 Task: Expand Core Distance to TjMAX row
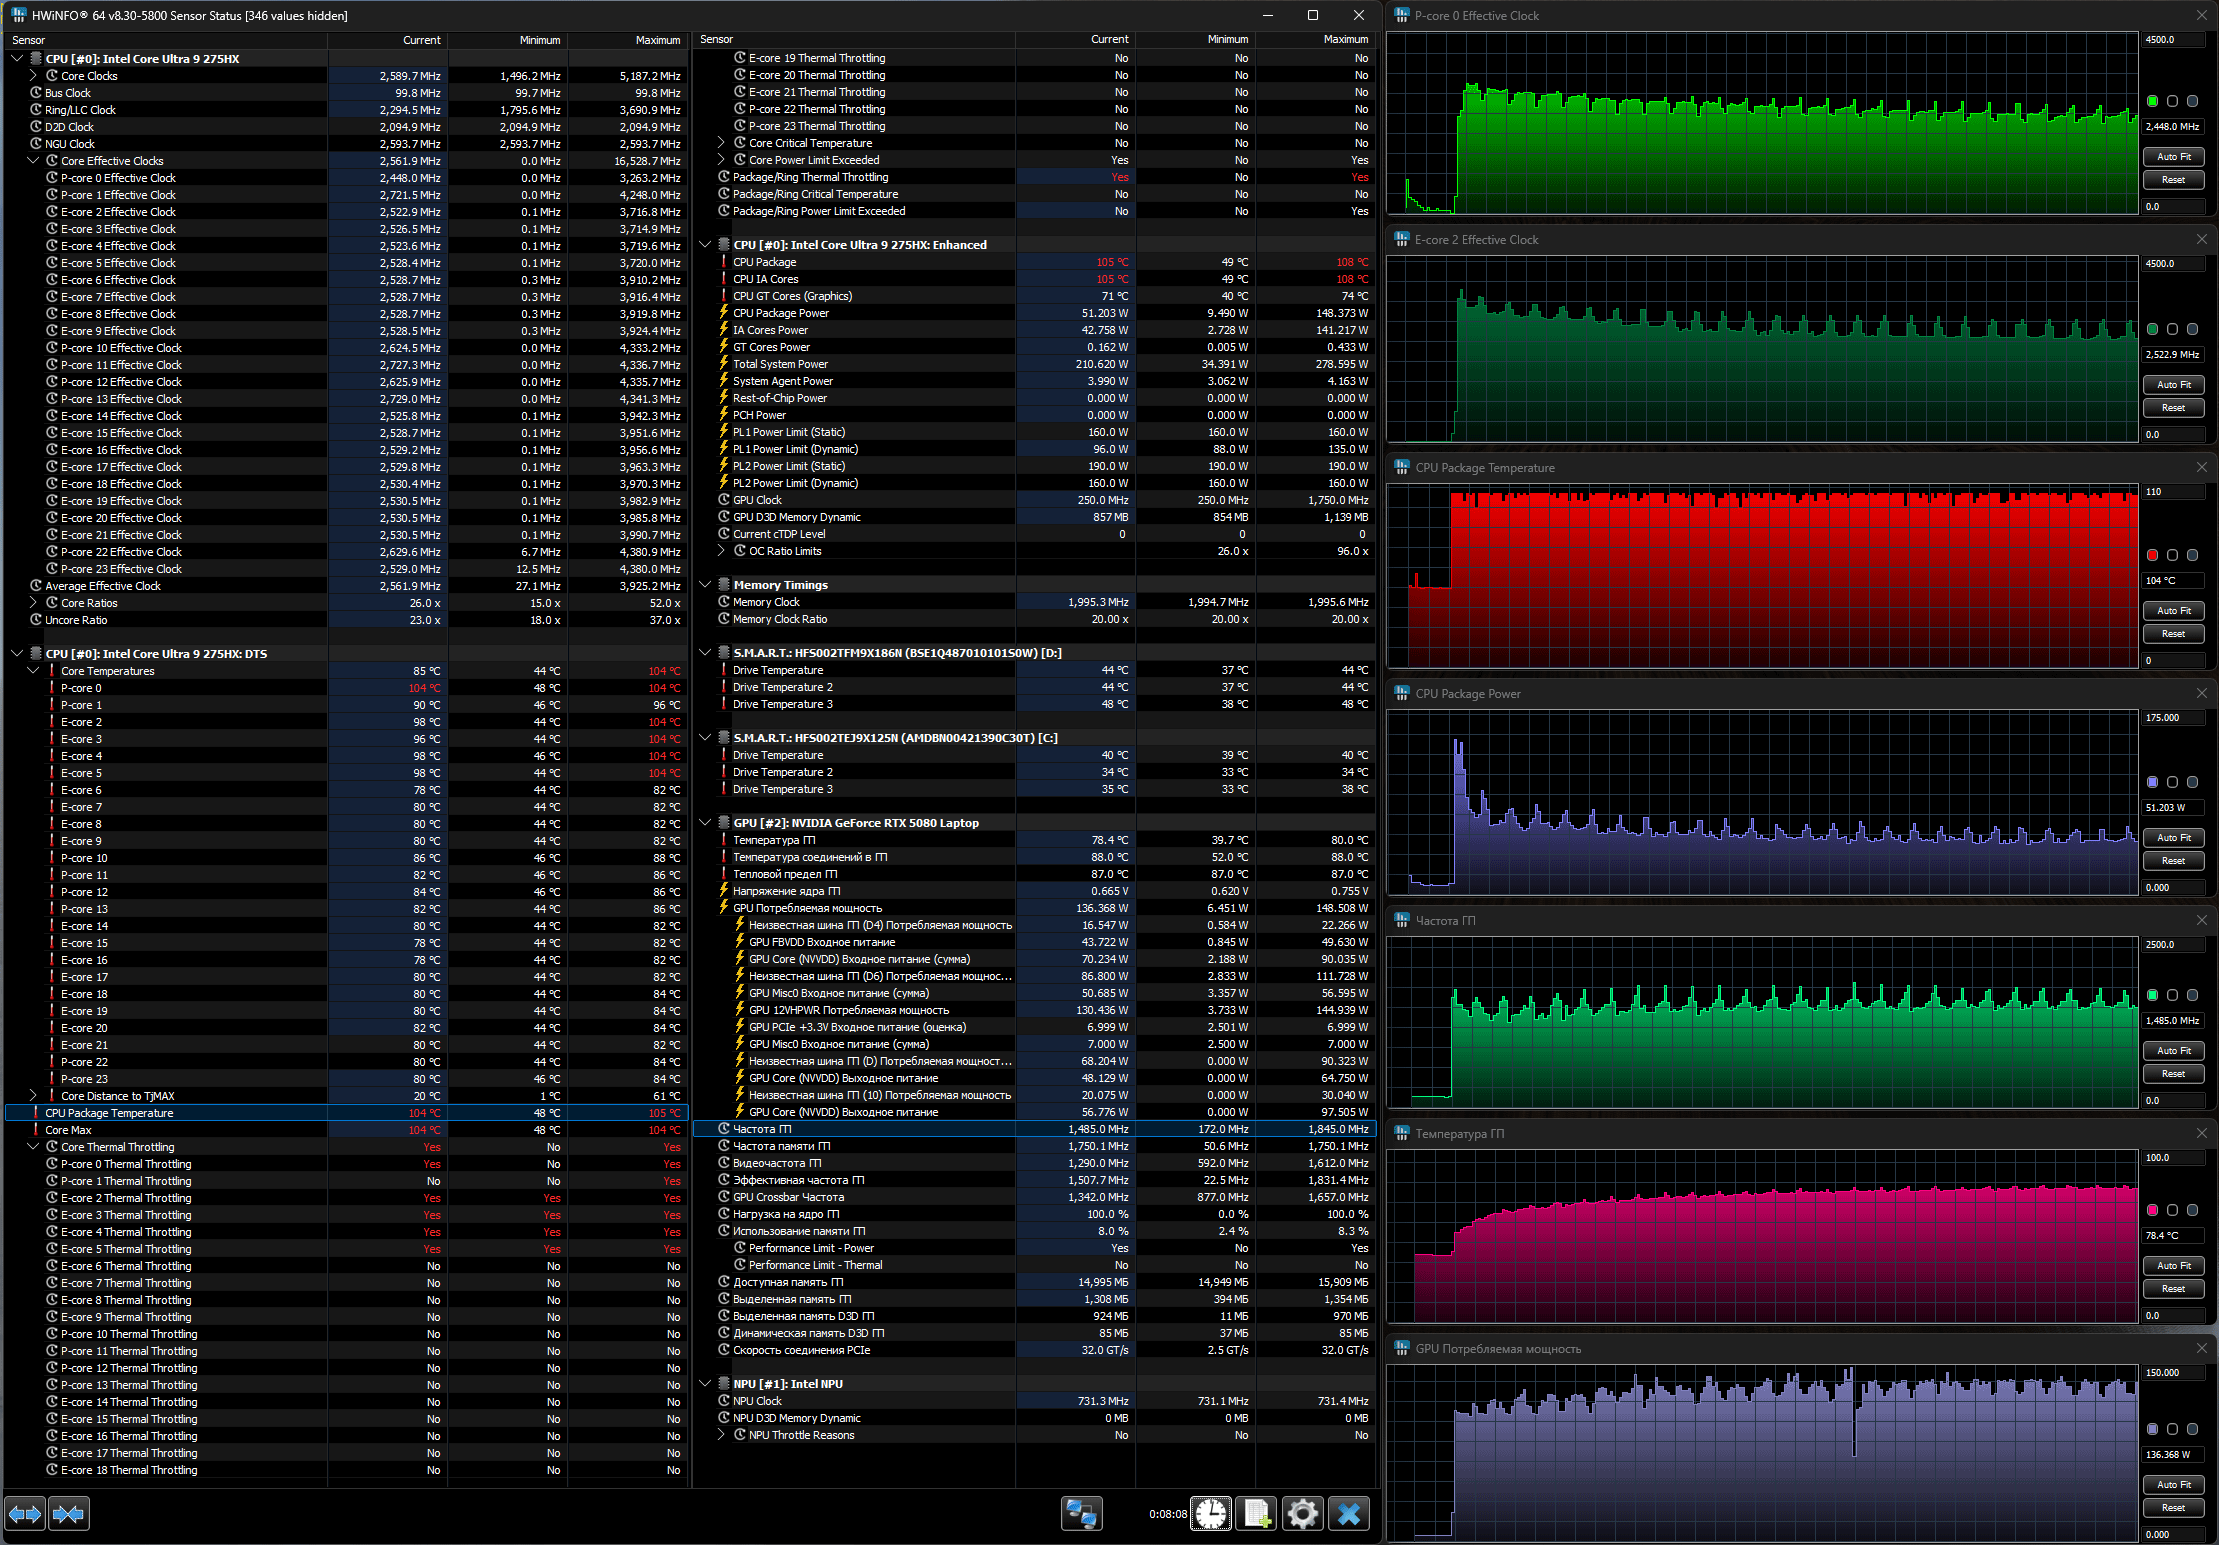pyautogui.click(x=33, y=1096)
